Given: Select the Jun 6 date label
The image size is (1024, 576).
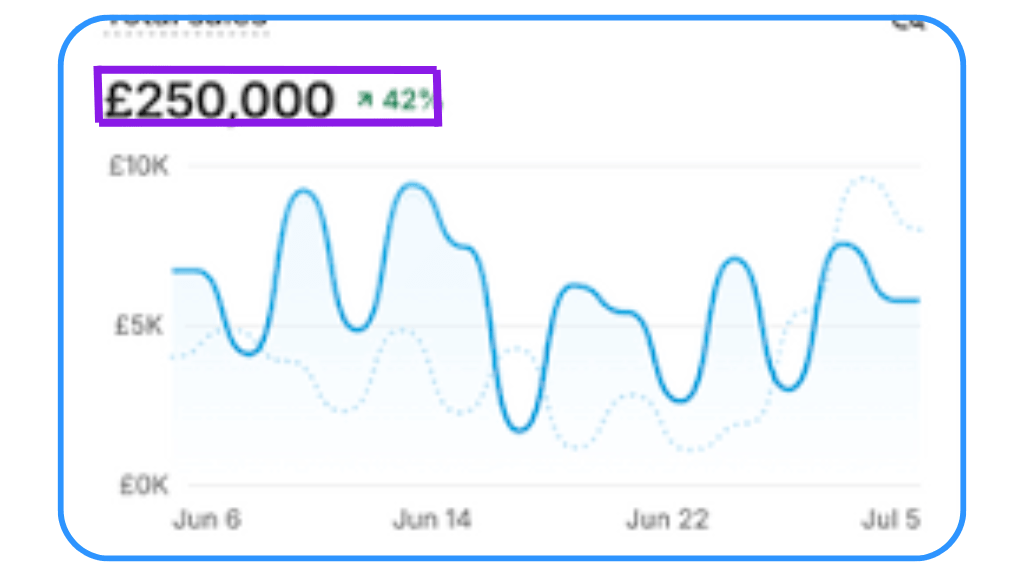Looking at the screenshot, I should (207, 520).
